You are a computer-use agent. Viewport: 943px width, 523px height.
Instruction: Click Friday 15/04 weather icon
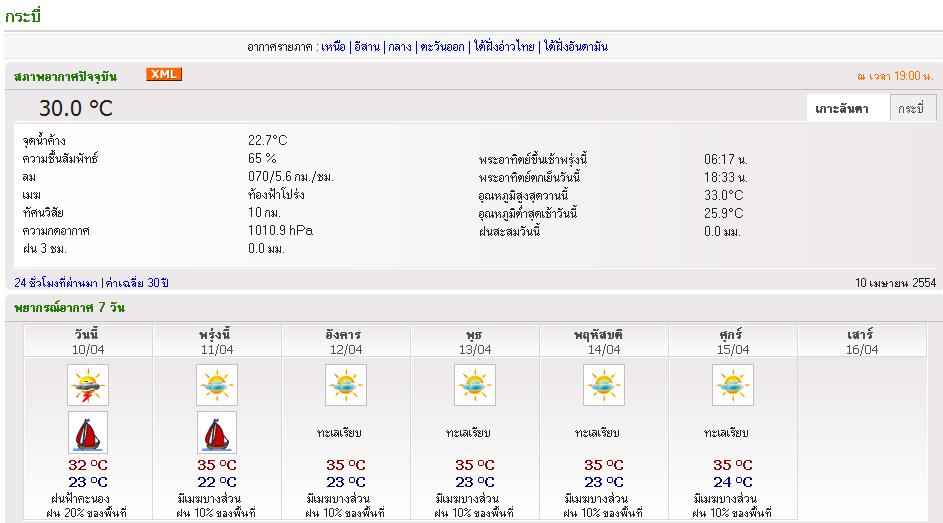click(733, 385)
